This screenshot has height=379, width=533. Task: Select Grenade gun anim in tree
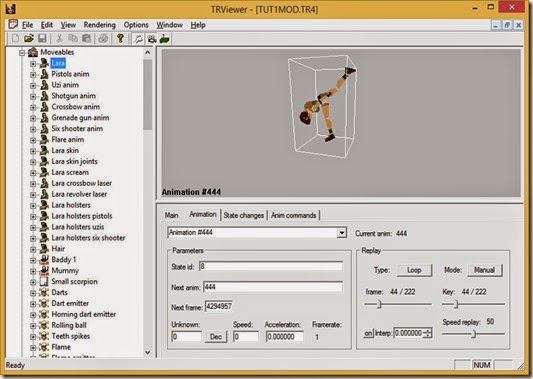coord(80,118)
